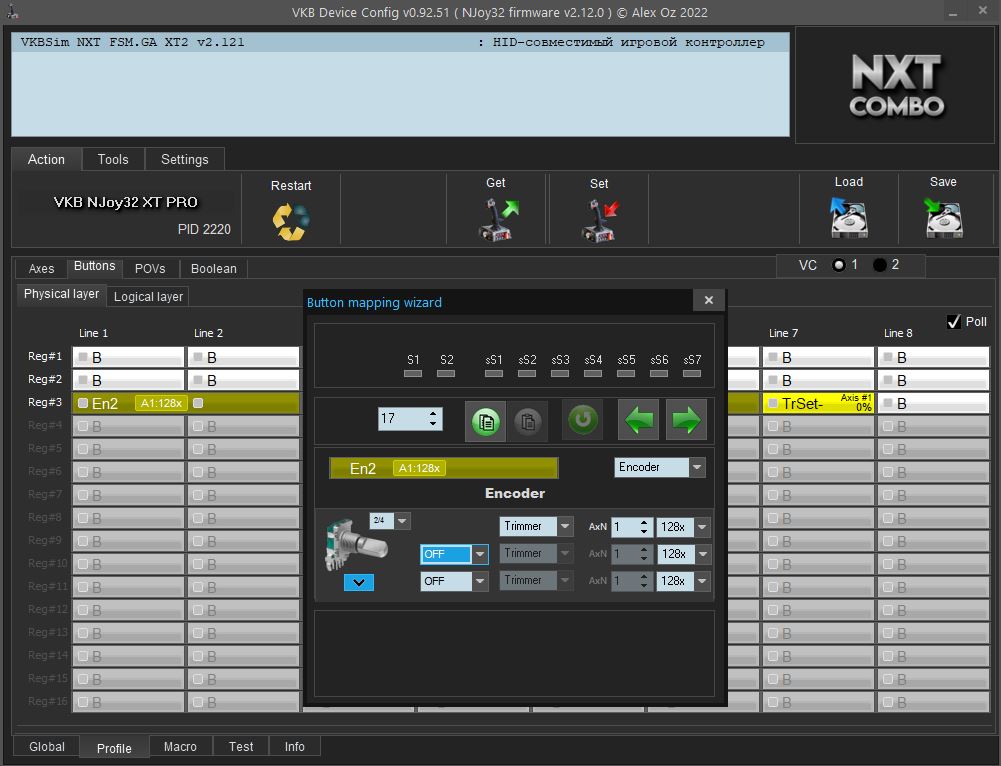The image size is (1001, 766).
Task: Select Reg#2 Line 2 B cell
Action: tap(243, 380)
